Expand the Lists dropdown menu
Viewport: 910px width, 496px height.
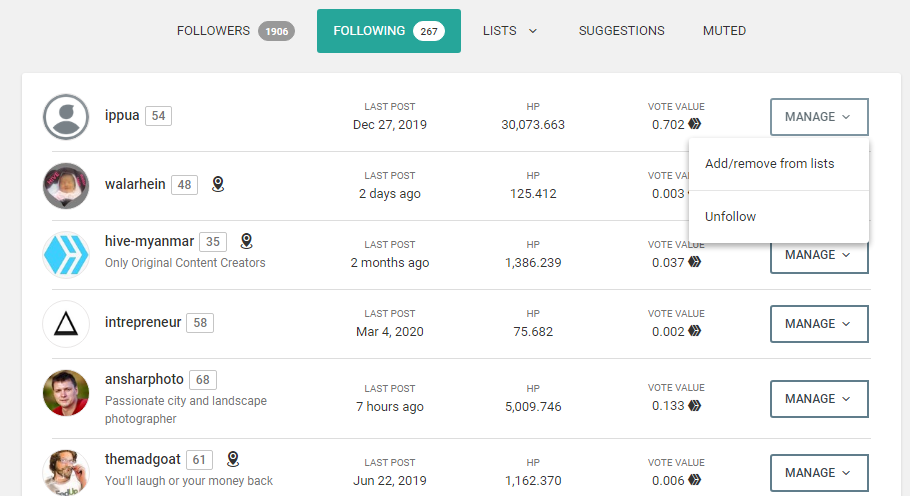tap(510, 31)
